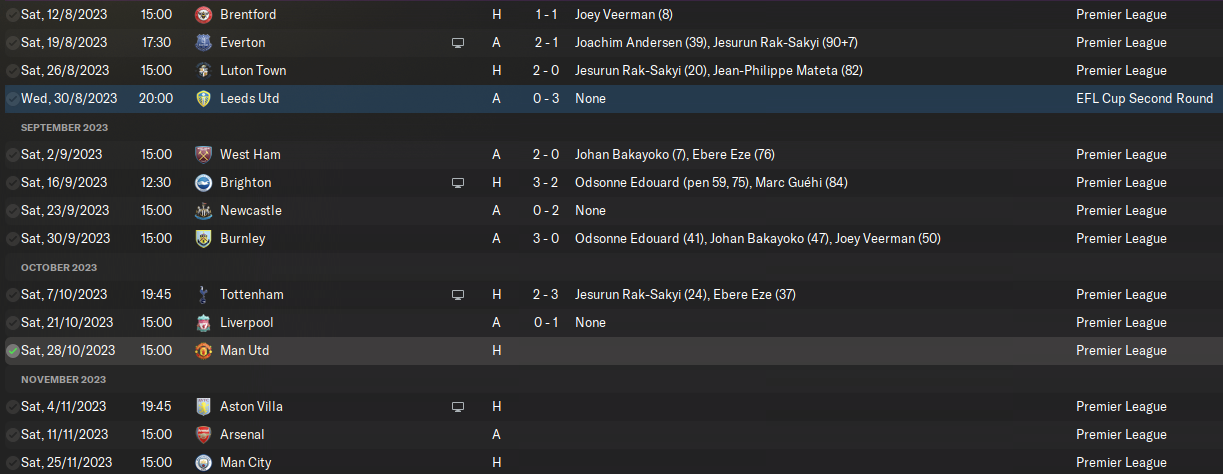The image size is (1223, 474).
Task: Click the Everton club badge
Action: (204, 43)
